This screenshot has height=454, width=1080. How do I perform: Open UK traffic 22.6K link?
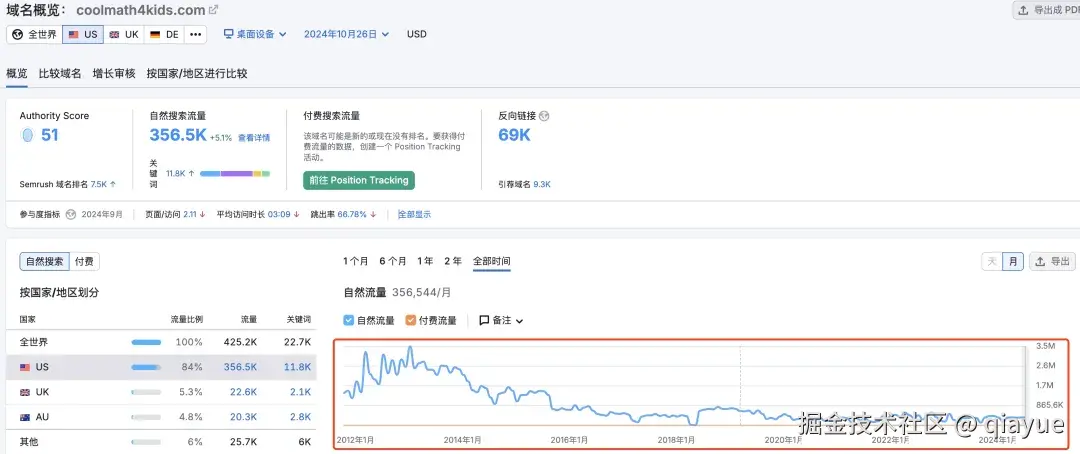click(x=243, y=392)
